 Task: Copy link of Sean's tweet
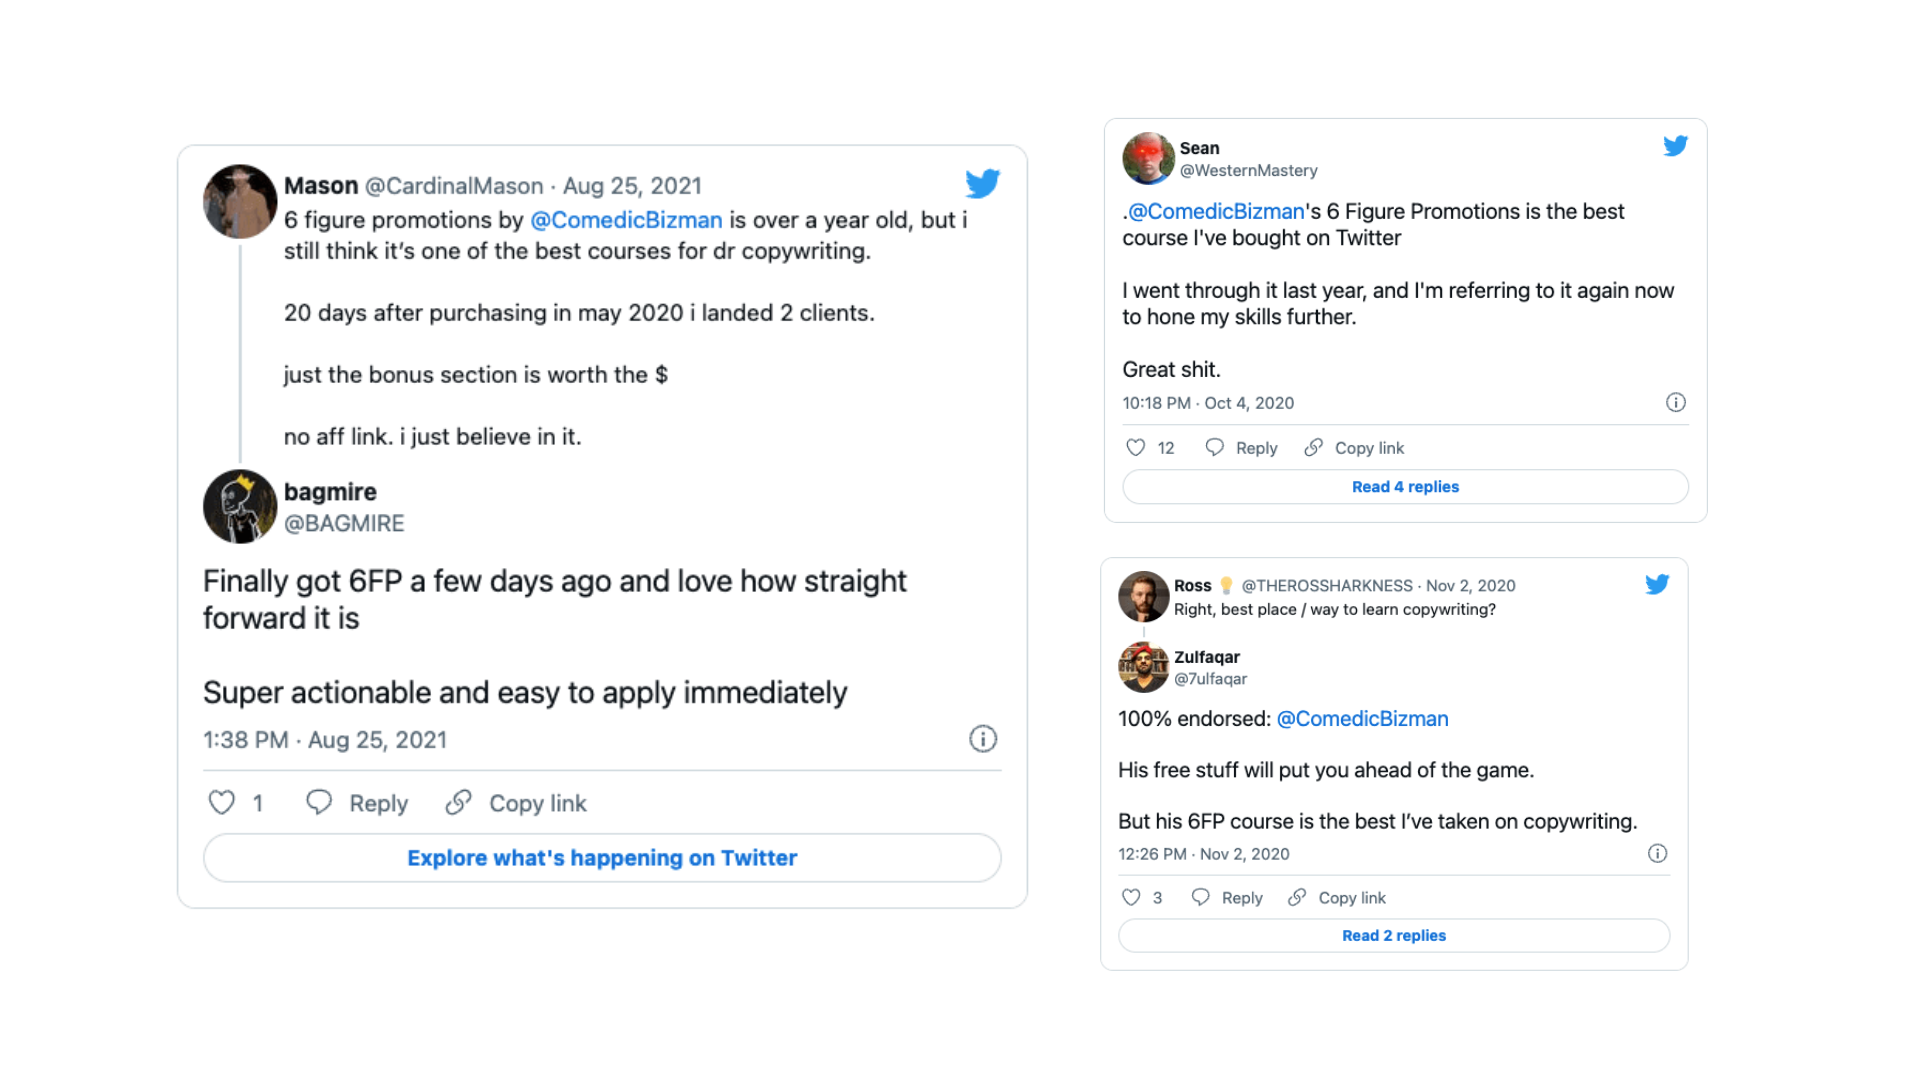tap(1354, 448)
